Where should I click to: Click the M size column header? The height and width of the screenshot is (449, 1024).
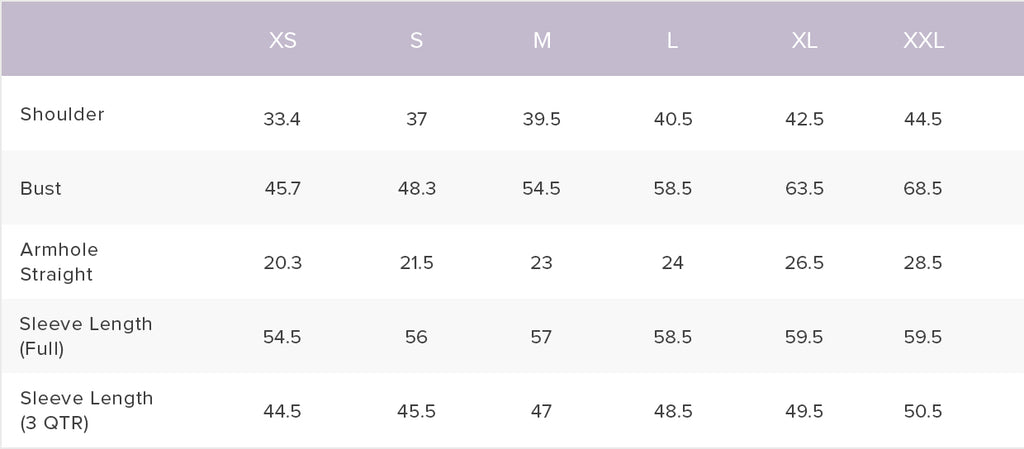(x=541, y=41)
